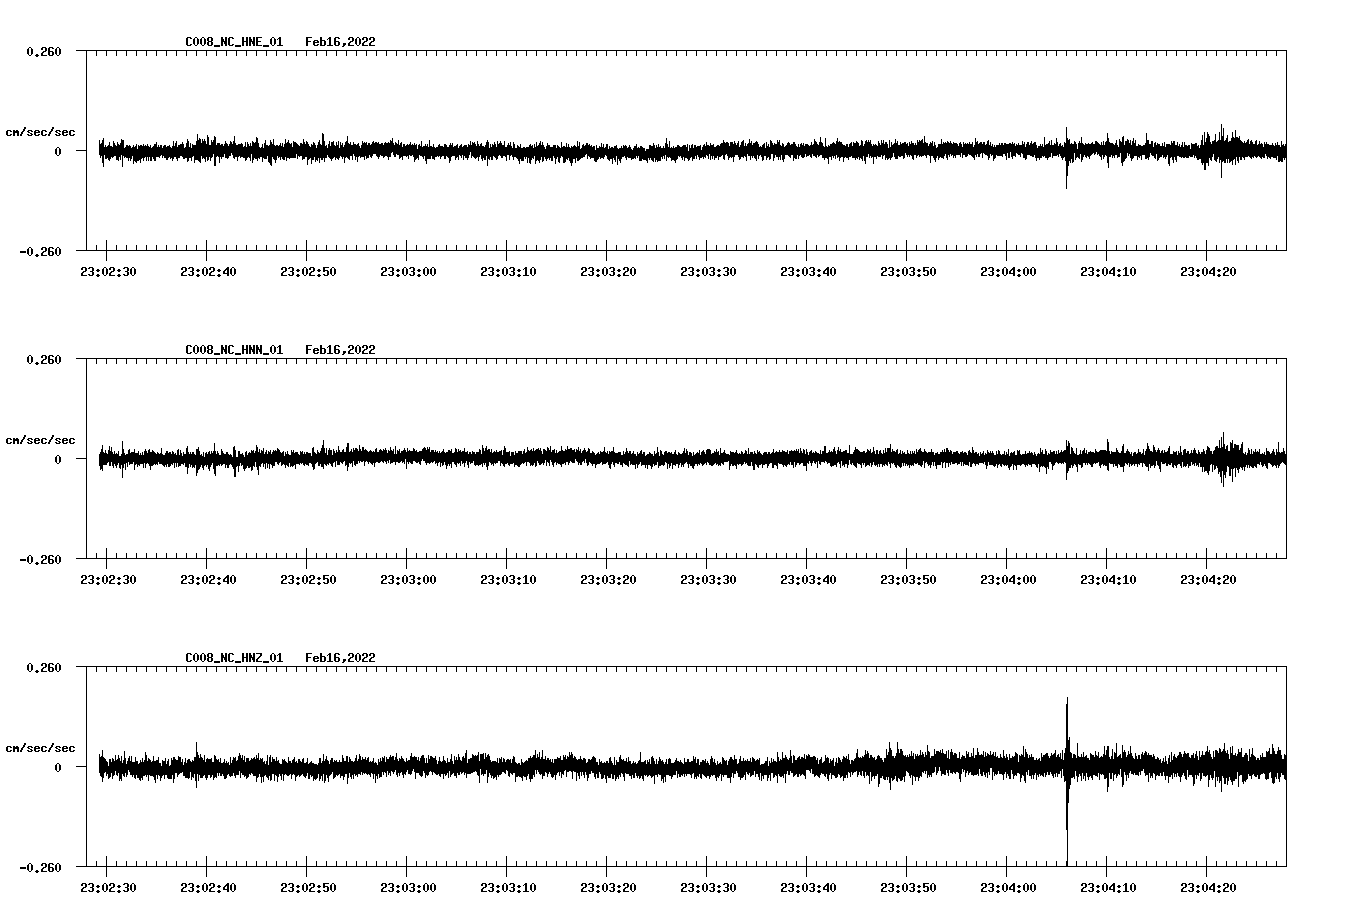Click the 23:02:50 time label under HNE plot
This screenshot has height=924, width=1358.
point(308,272)
